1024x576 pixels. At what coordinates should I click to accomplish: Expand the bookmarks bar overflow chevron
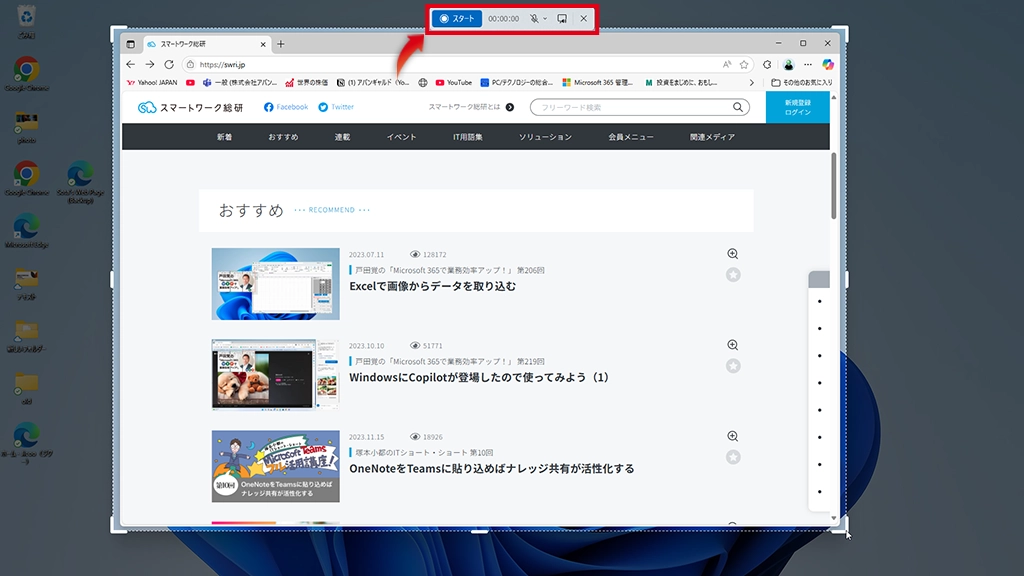point(752,83)
